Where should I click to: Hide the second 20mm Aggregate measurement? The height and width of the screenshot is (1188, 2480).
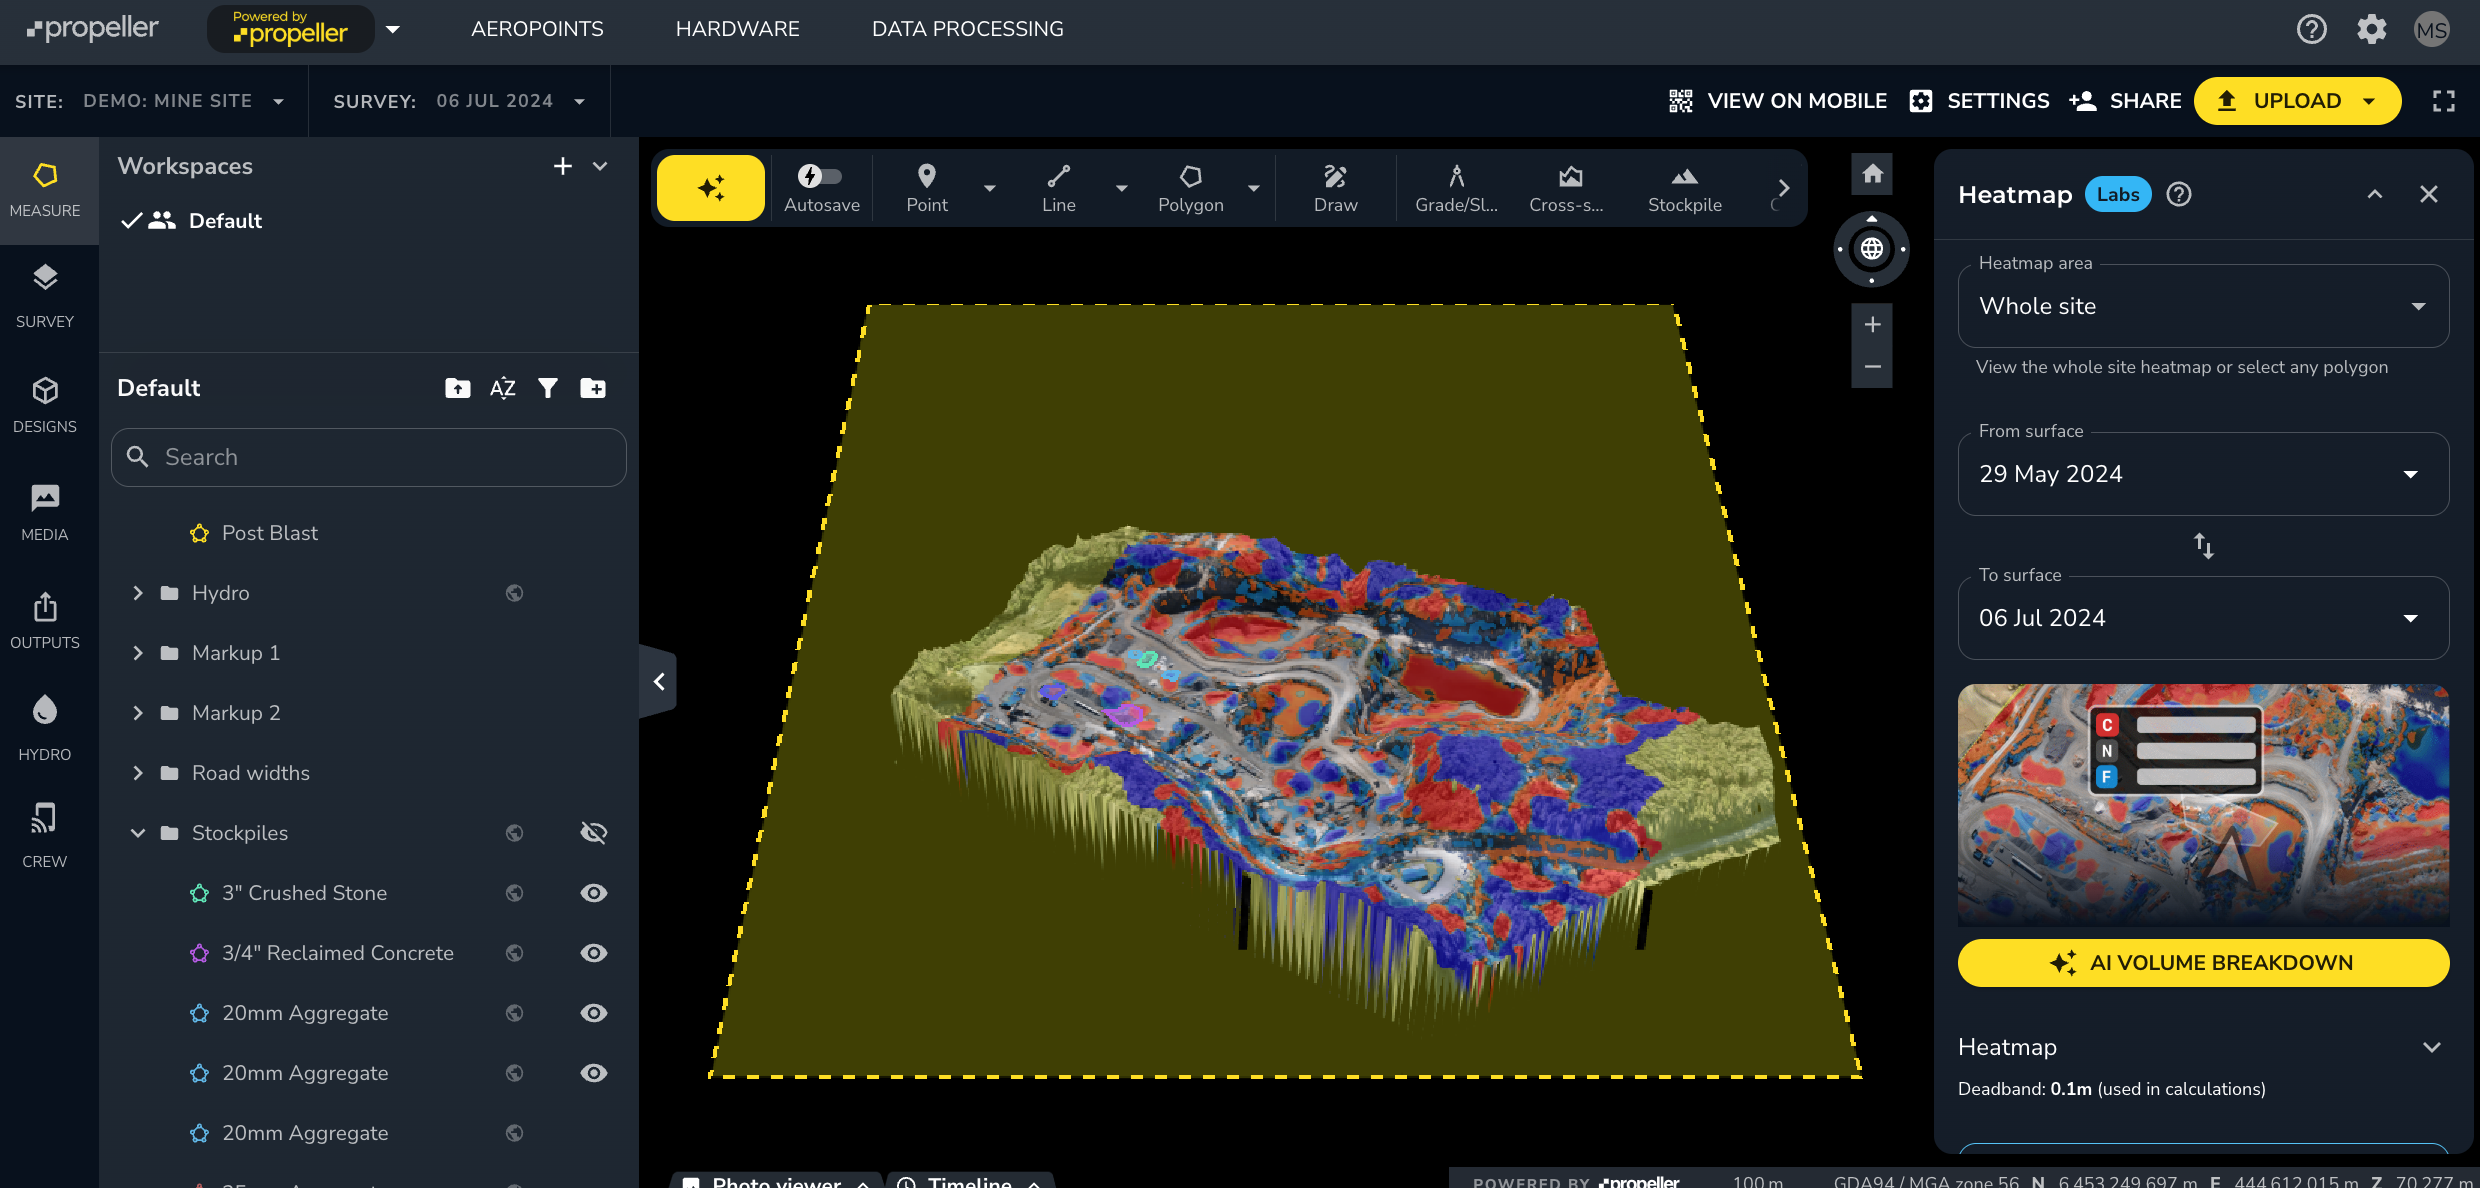pyautogui.click(x=594, y=1073)
